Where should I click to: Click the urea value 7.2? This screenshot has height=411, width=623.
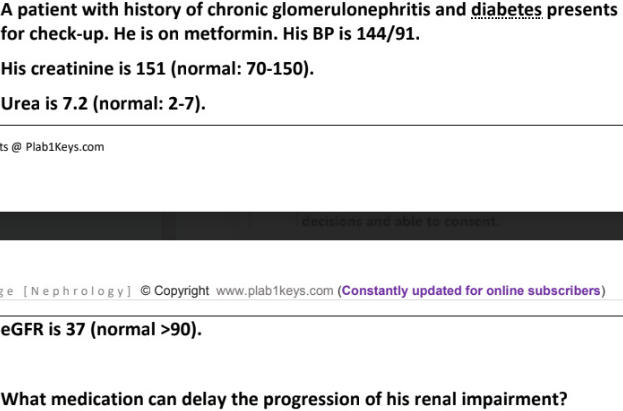(75, 104)
